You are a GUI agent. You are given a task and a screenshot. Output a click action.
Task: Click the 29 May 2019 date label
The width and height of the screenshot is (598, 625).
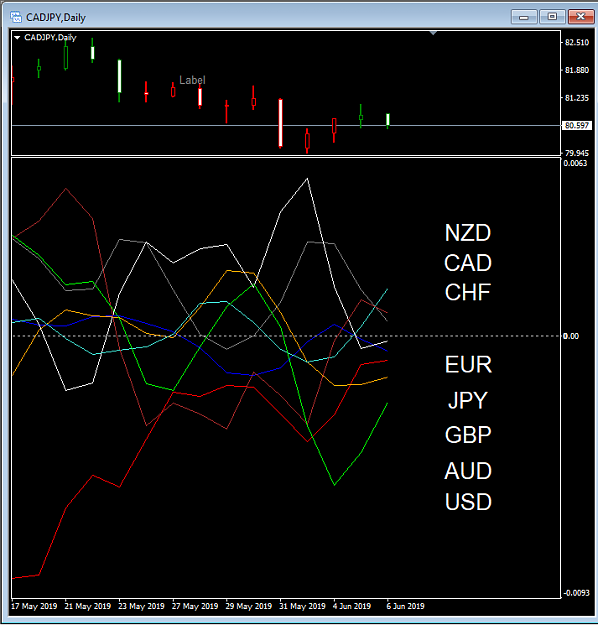(249, 606)
